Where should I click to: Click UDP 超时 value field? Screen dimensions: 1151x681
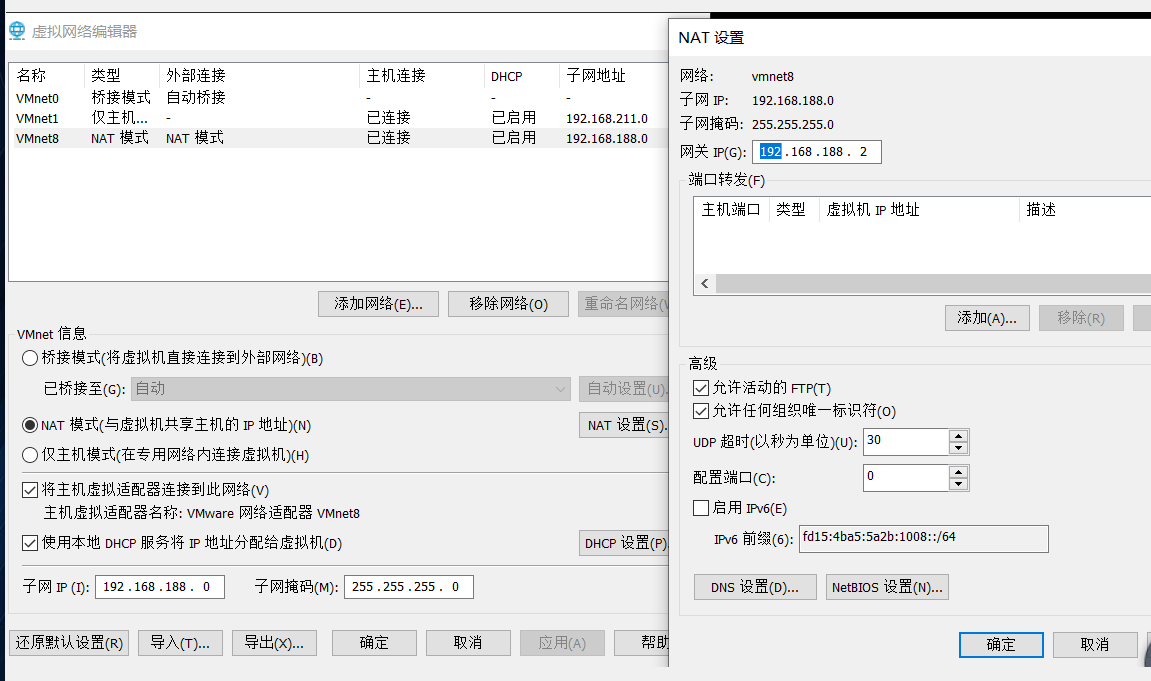coord(907,442)
